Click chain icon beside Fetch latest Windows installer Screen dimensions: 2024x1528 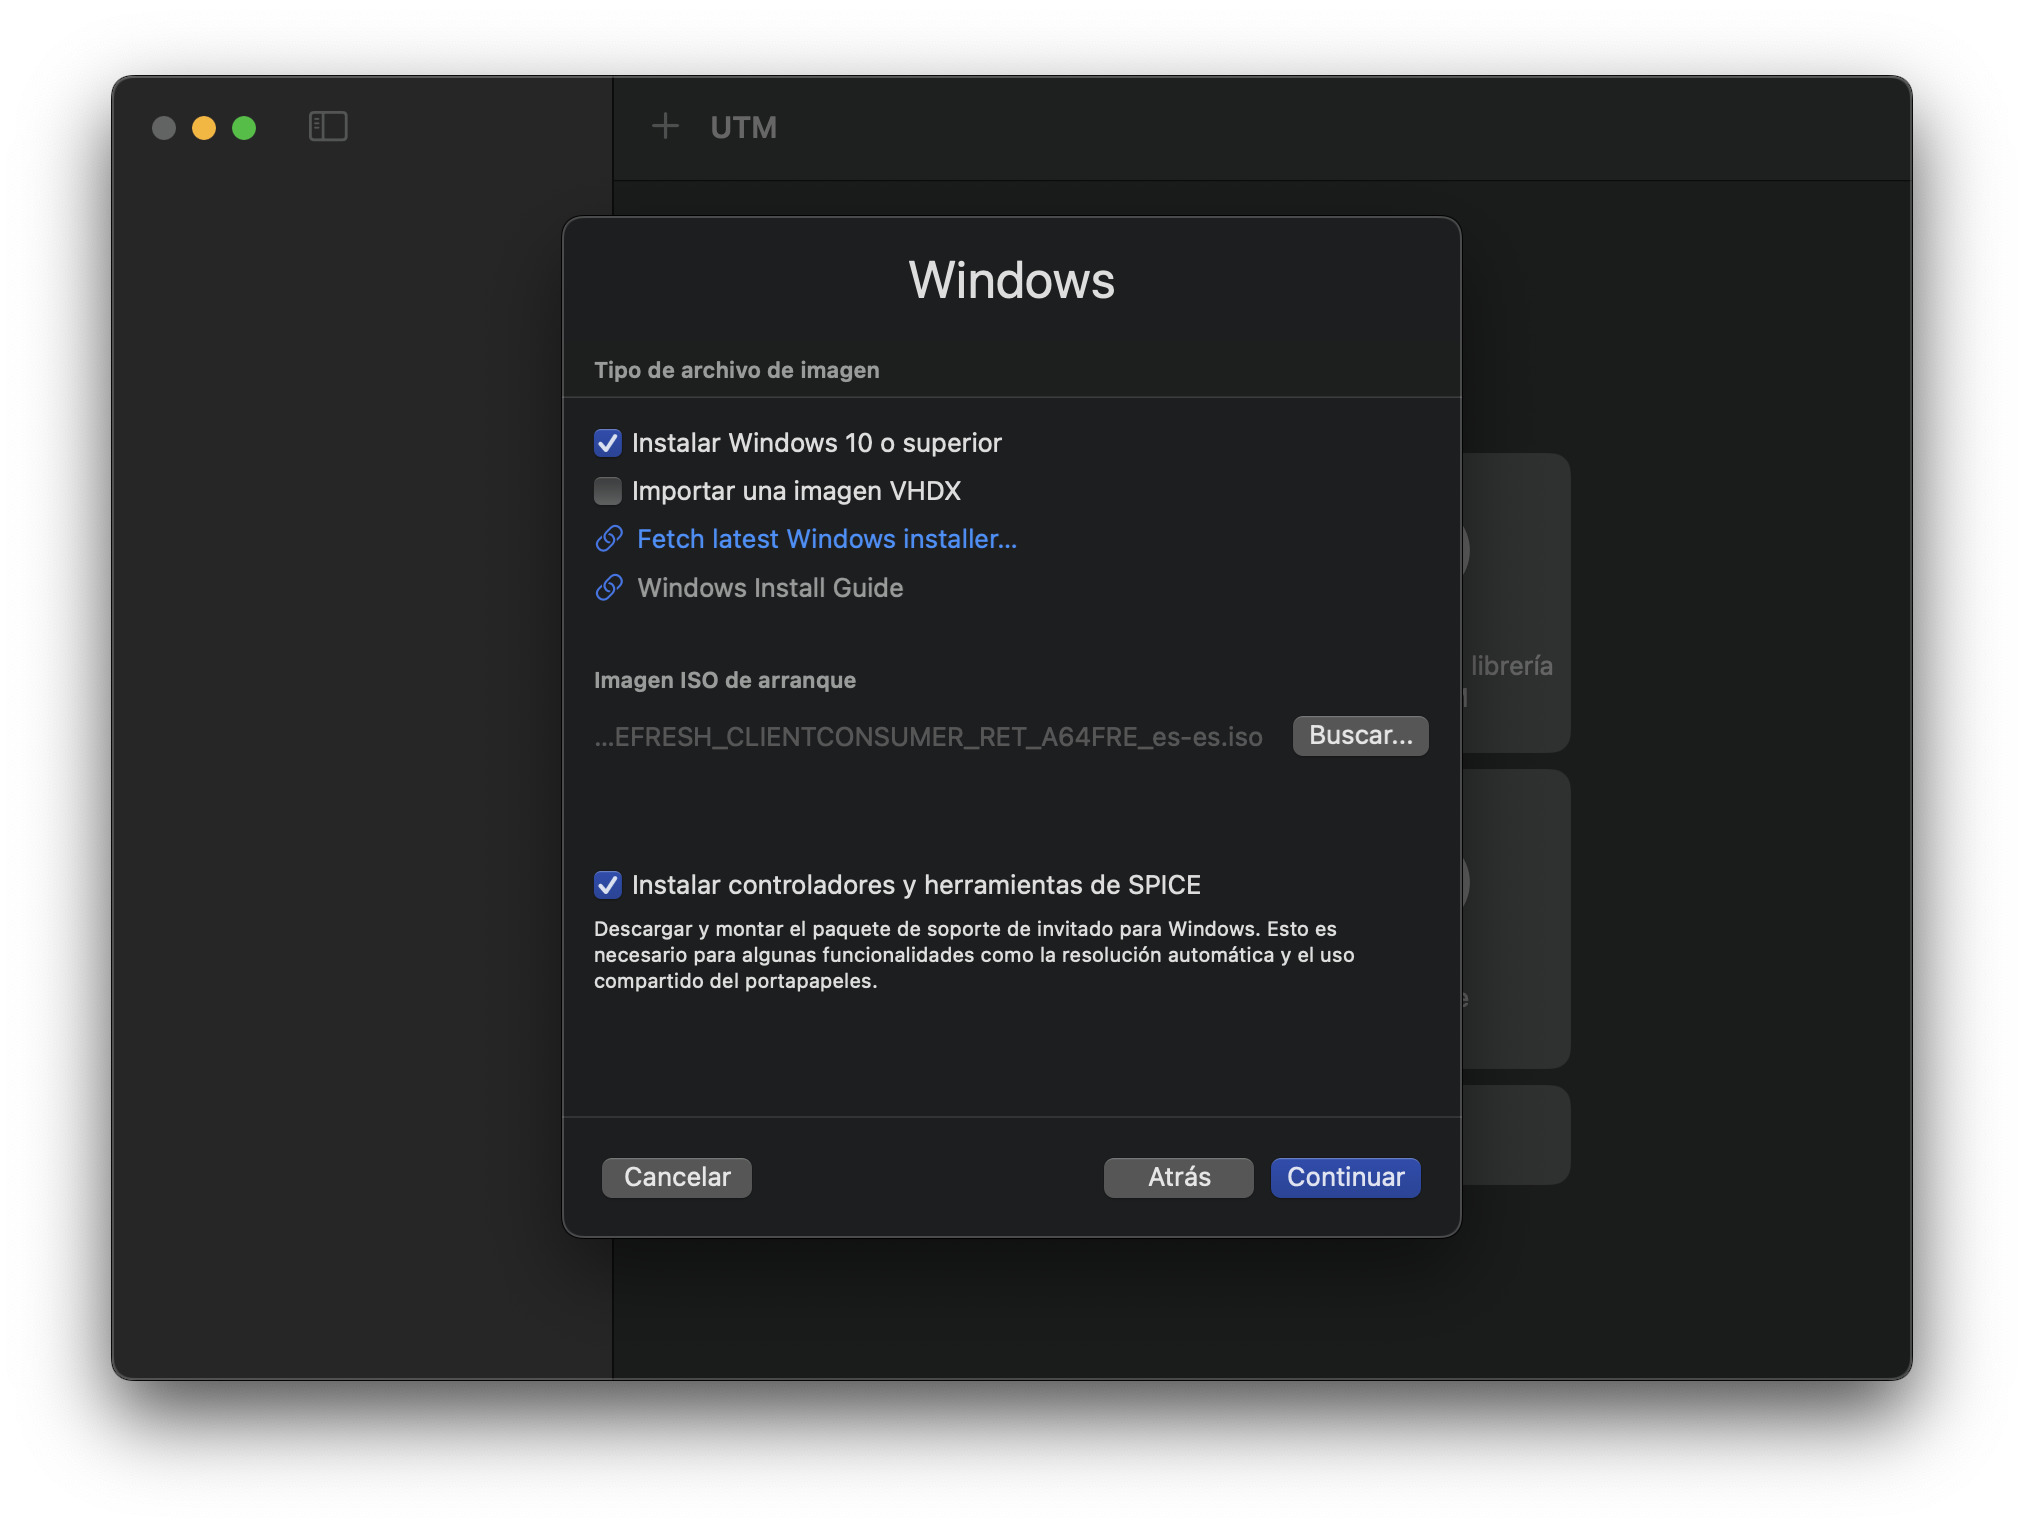coord(609,539)
